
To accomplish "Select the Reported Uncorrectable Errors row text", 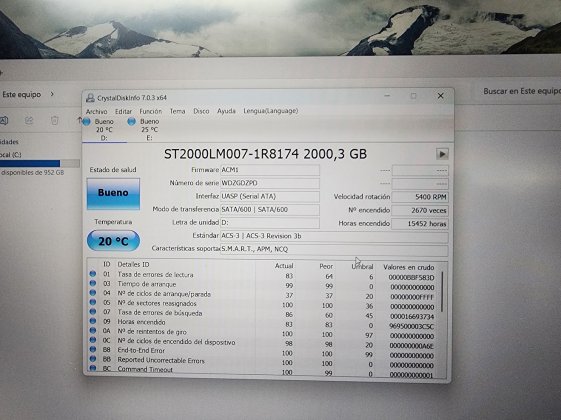I will click(x=161, y=360).
